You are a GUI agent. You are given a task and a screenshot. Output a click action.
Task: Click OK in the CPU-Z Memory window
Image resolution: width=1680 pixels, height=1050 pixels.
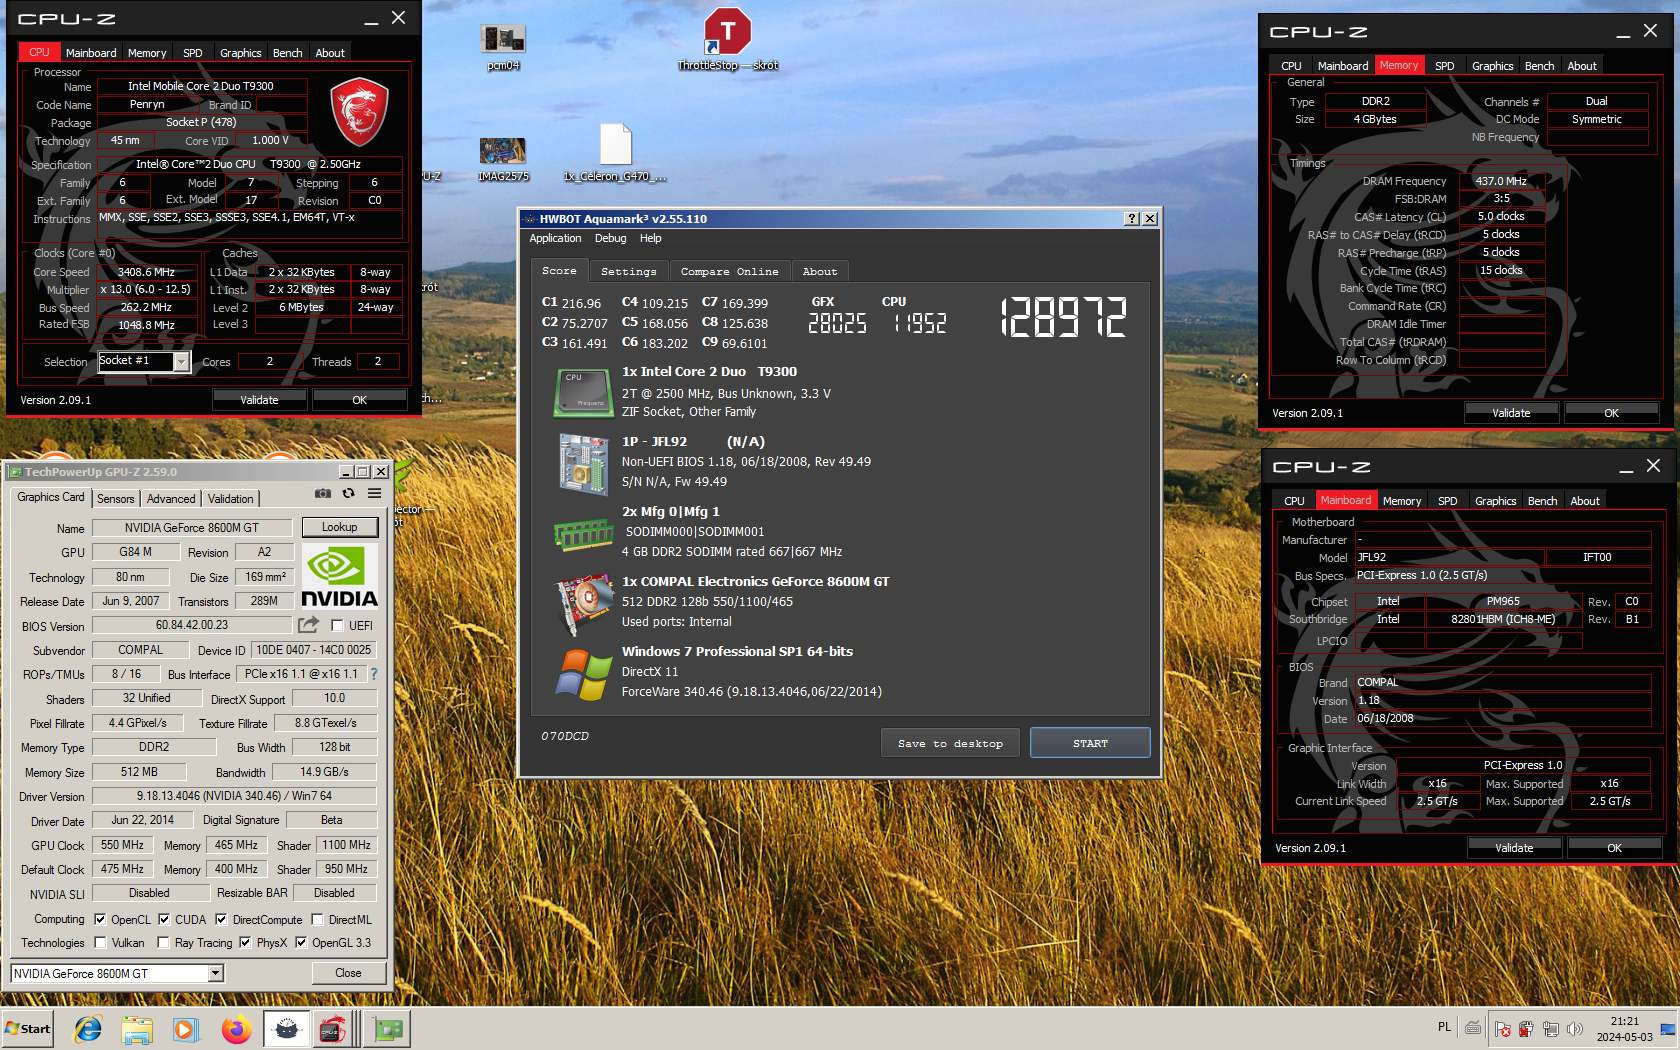click(x=1611, y=412)
